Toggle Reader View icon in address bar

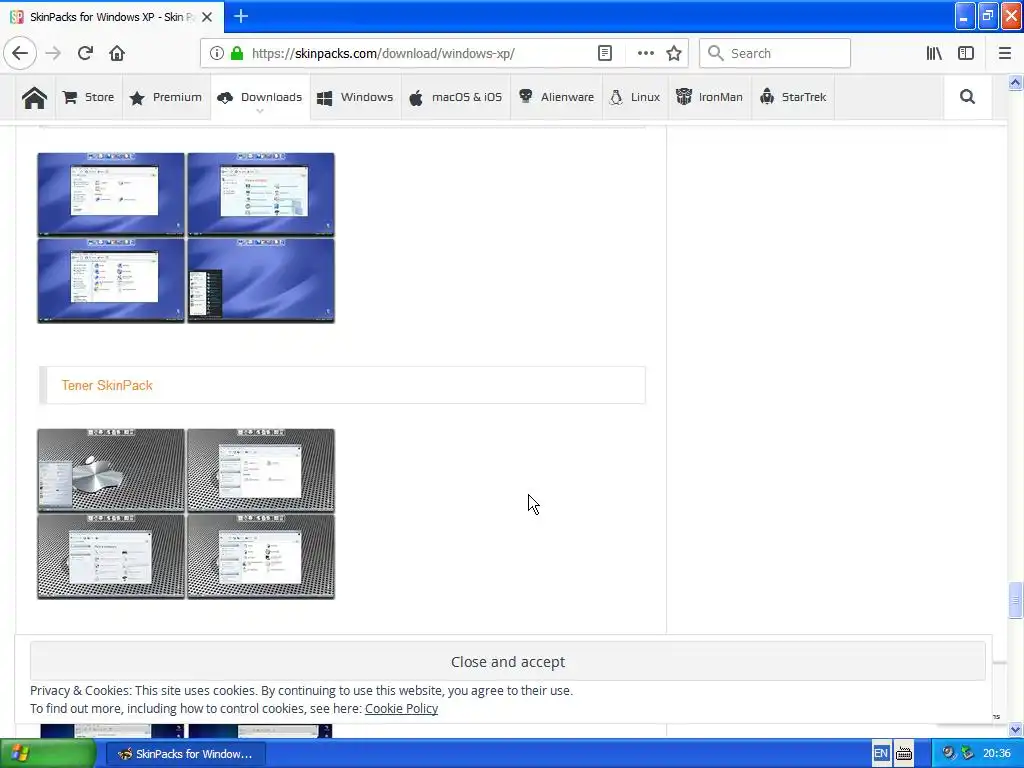(x=605, y=54)
